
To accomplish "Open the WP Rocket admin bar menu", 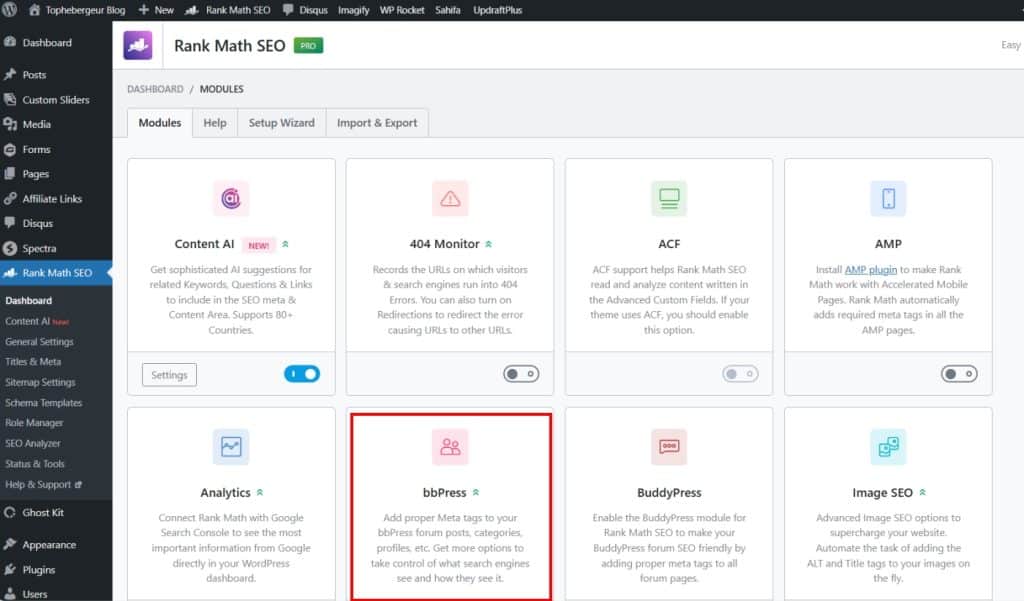I will coord(402,10).
